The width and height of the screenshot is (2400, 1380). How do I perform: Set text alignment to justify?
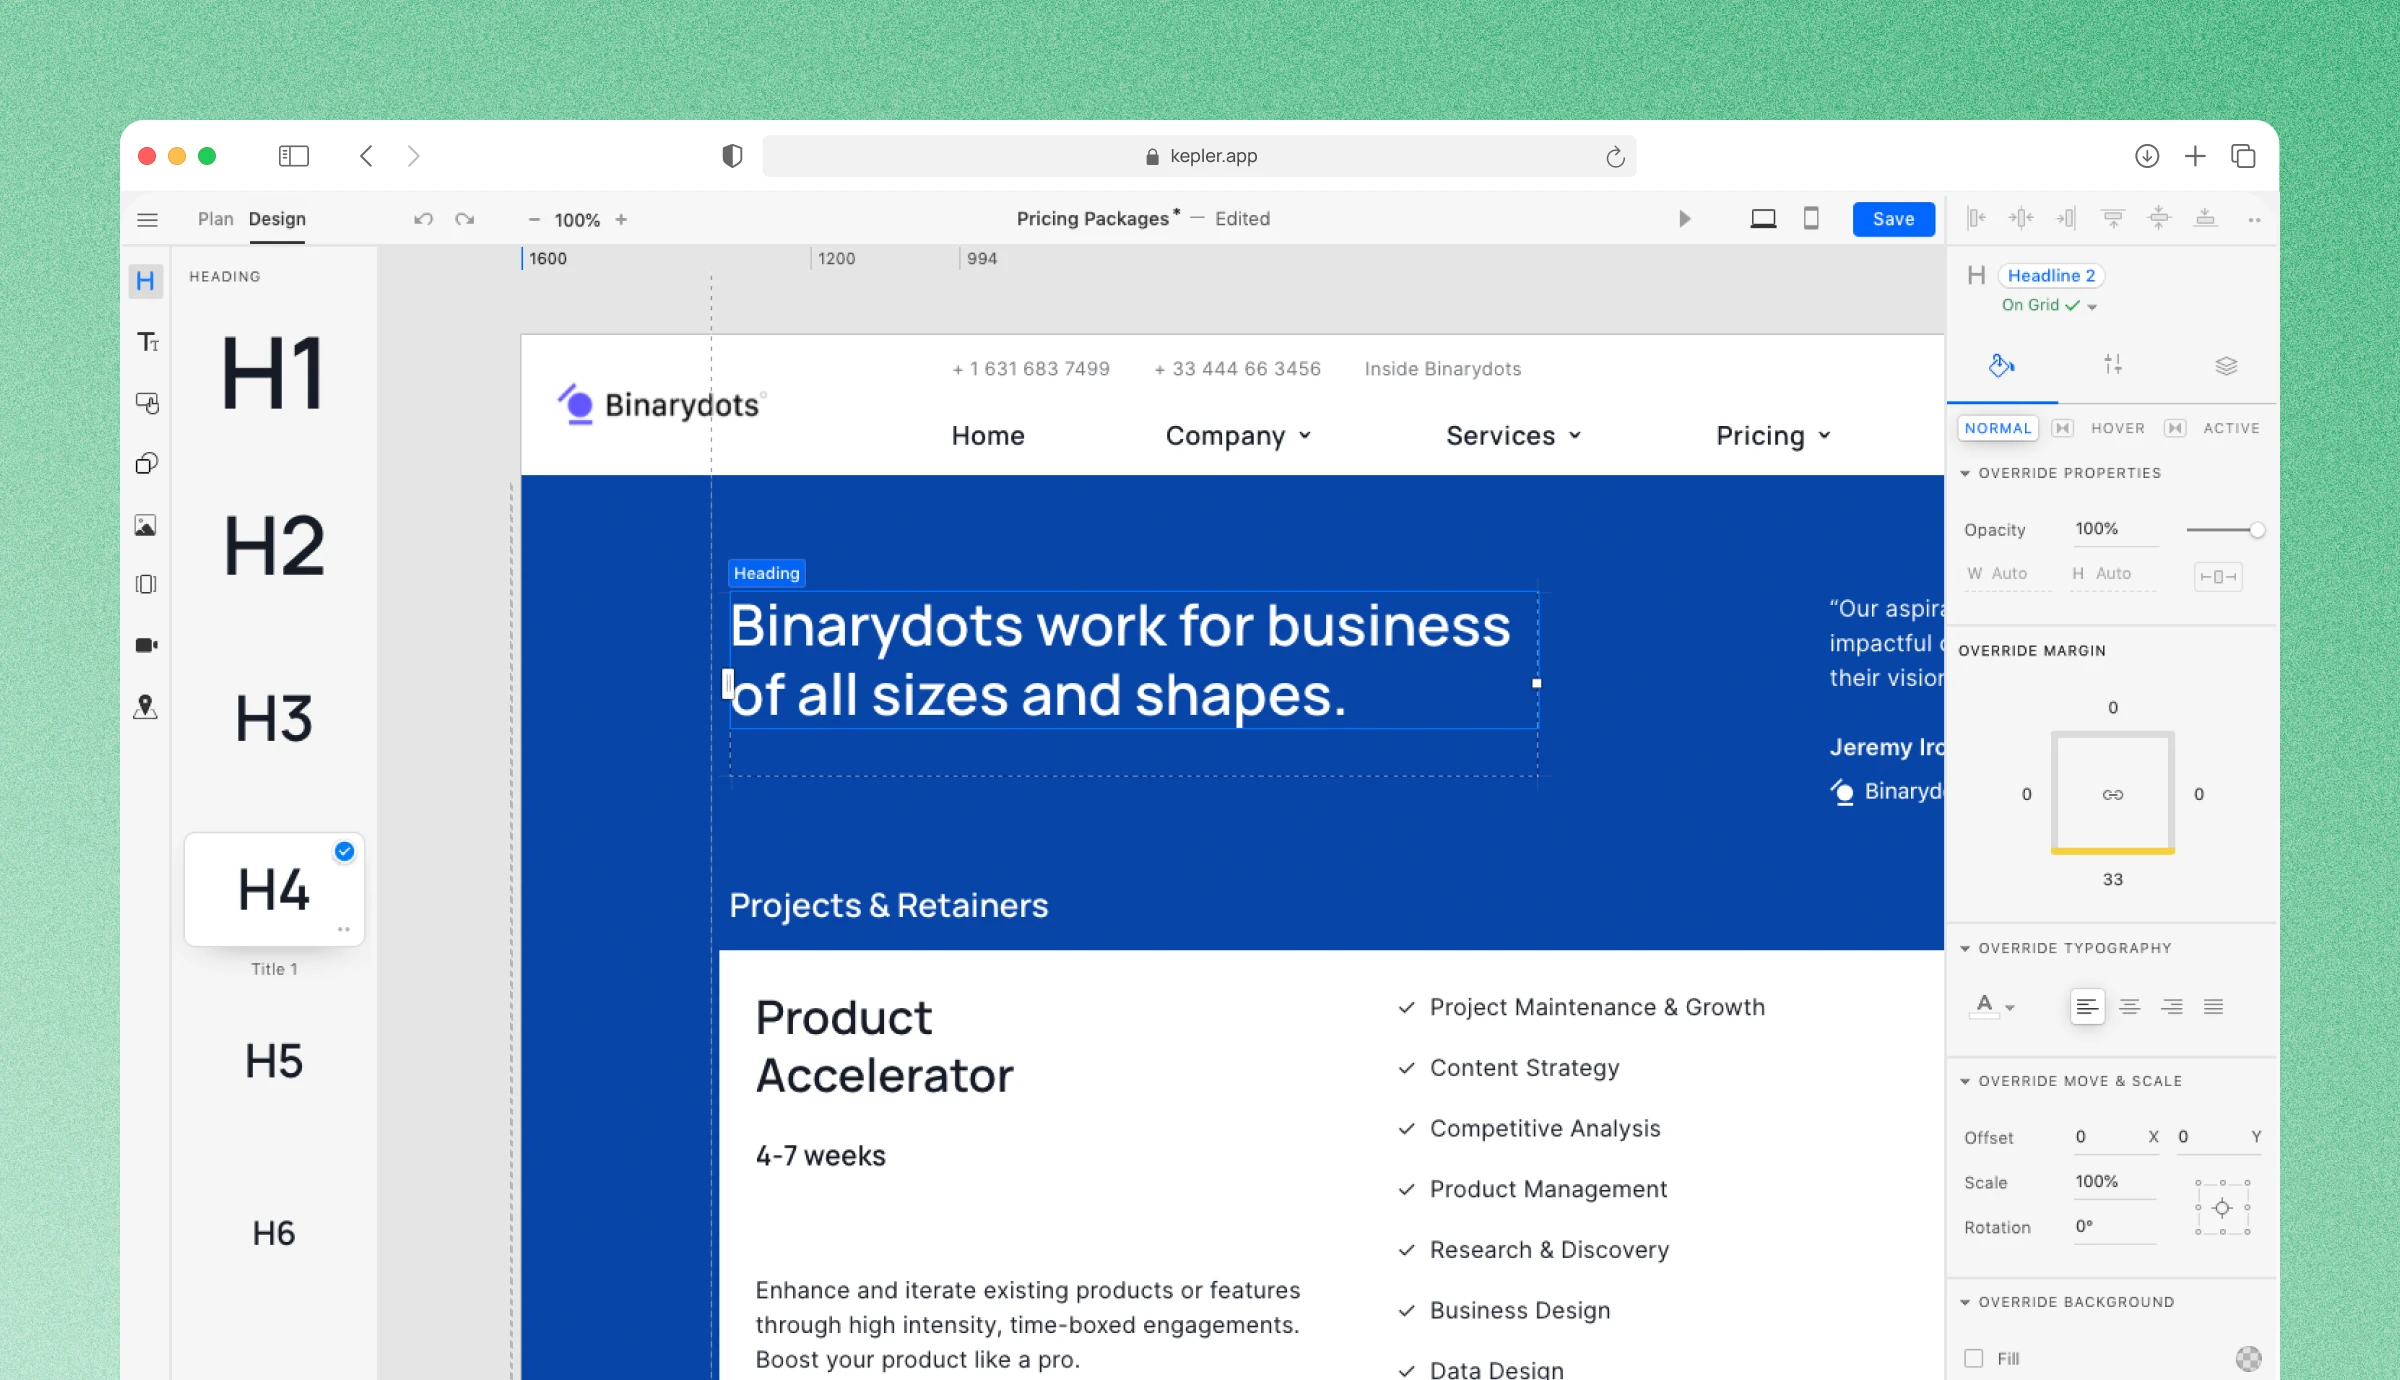pyautogui.click(x=2214, y=1007)
